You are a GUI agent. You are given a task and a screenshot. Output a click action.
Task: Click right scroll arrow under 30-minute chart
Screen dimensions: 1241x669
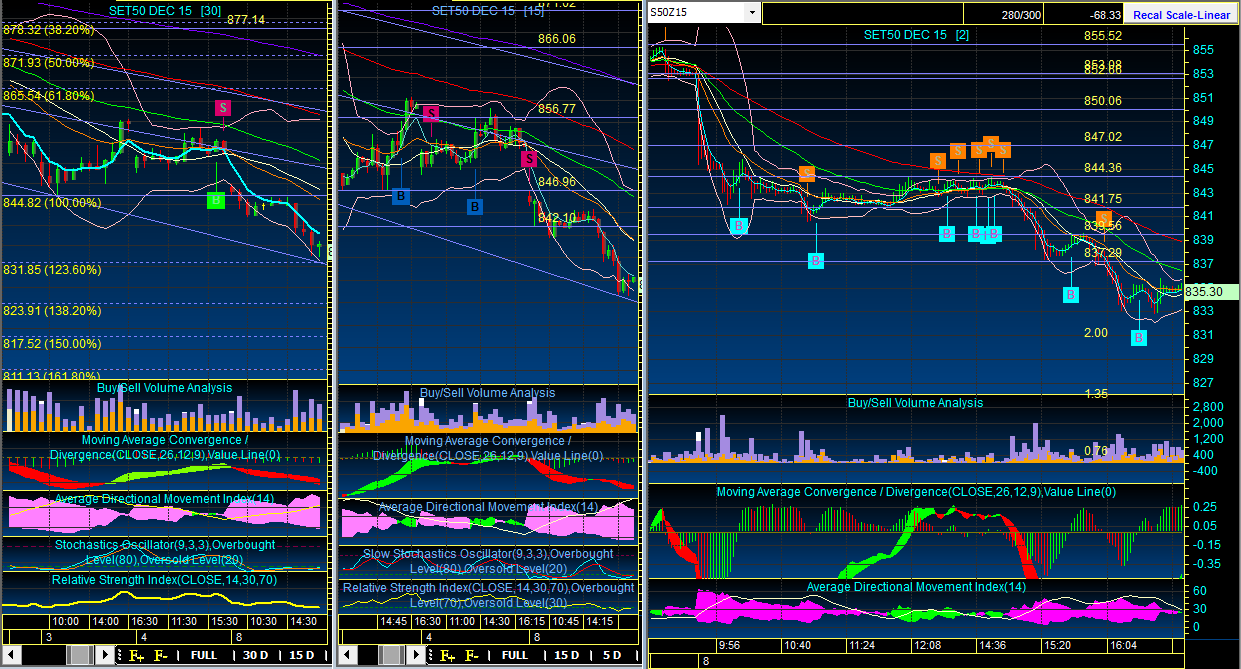coord(106,655)
